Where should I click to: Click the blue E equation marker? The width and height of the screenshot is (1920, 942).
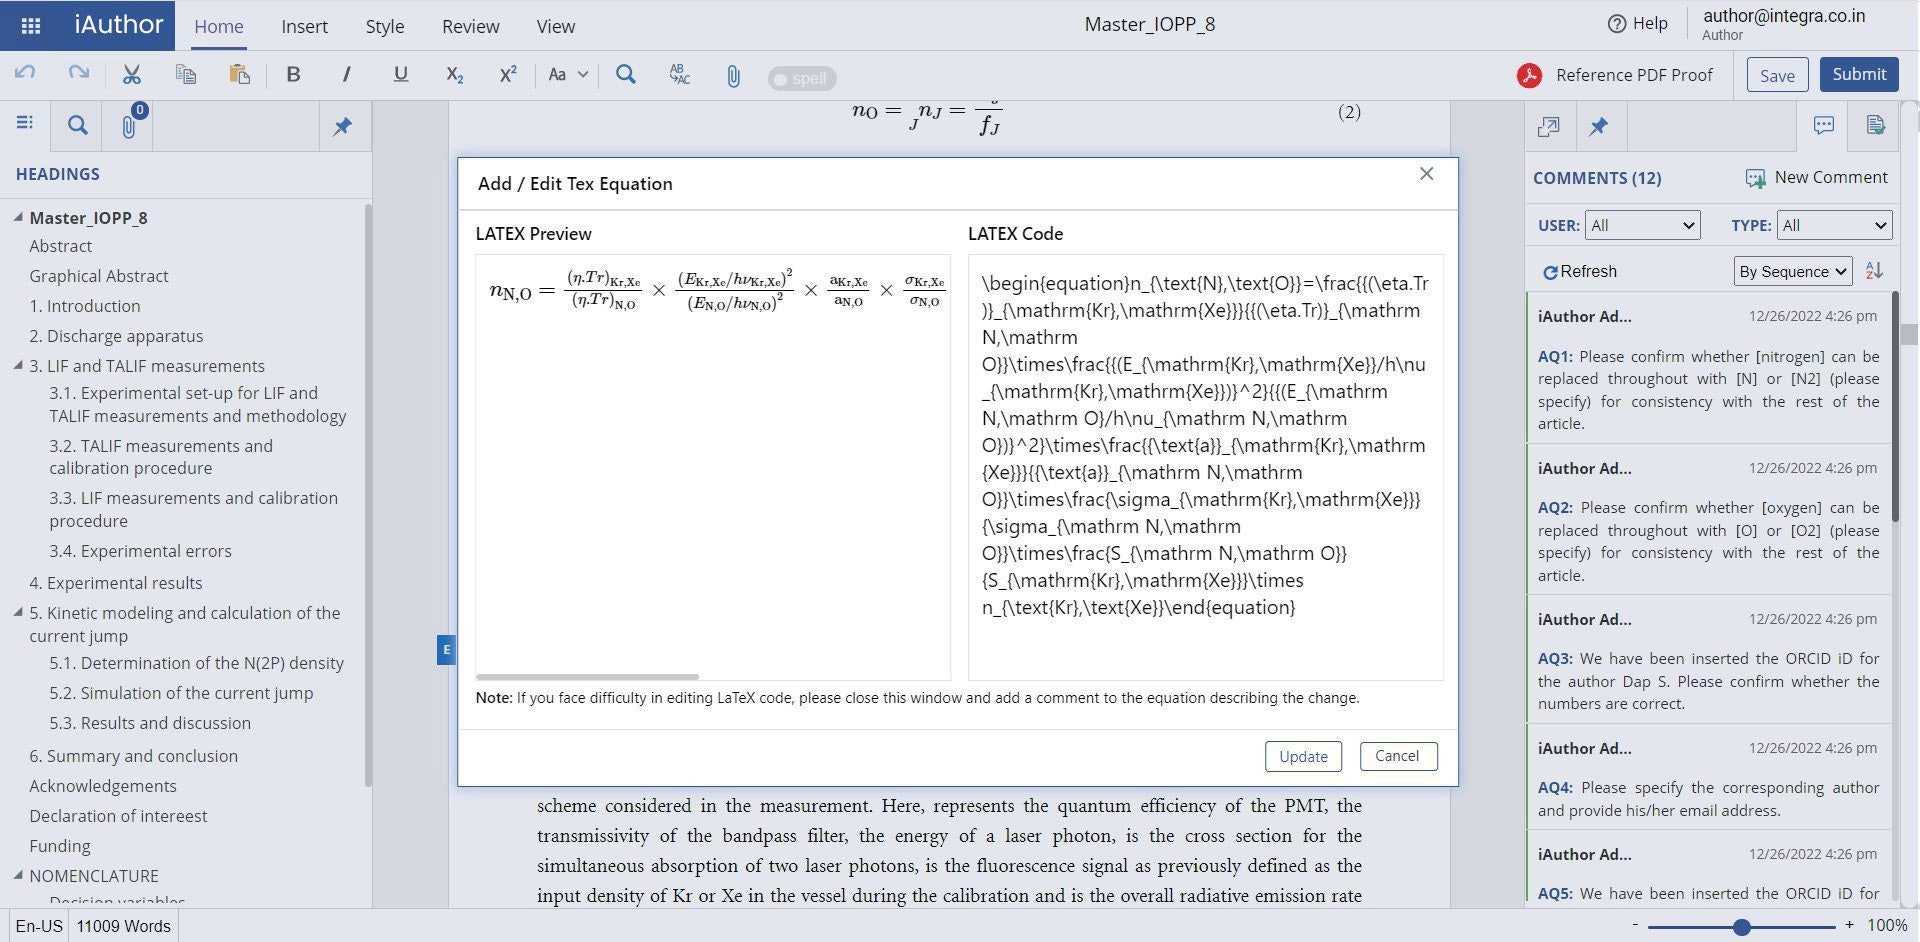(x=446, y=649)
